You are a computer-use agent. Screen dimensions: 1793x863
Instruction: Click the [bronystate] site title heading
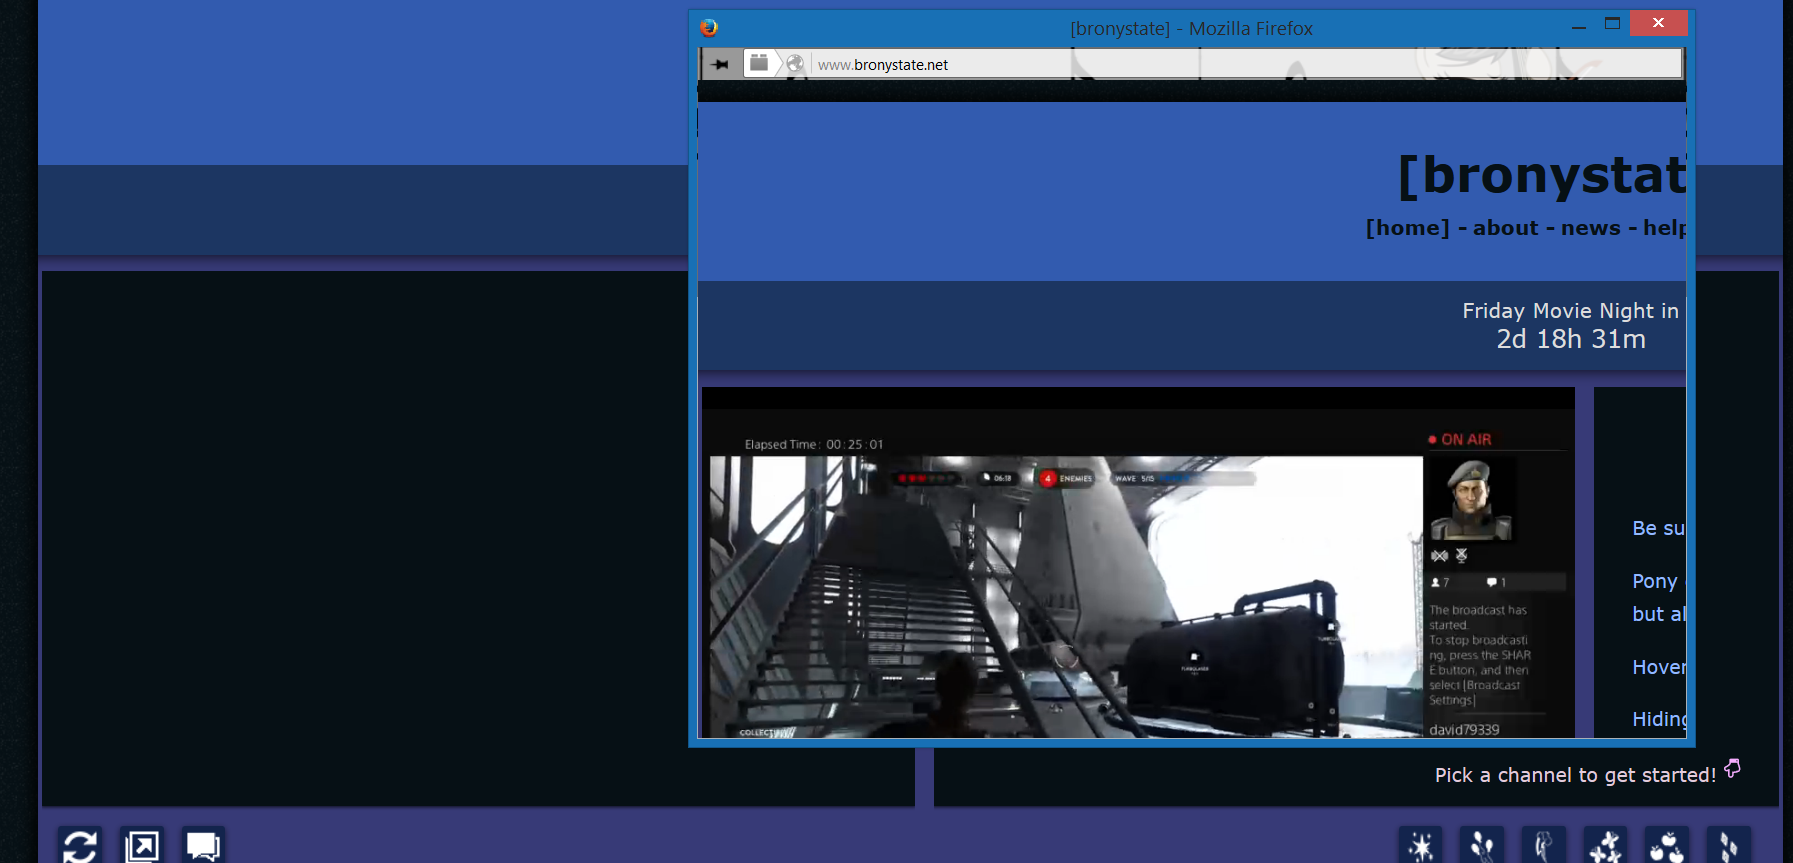tap(1542, 175)
